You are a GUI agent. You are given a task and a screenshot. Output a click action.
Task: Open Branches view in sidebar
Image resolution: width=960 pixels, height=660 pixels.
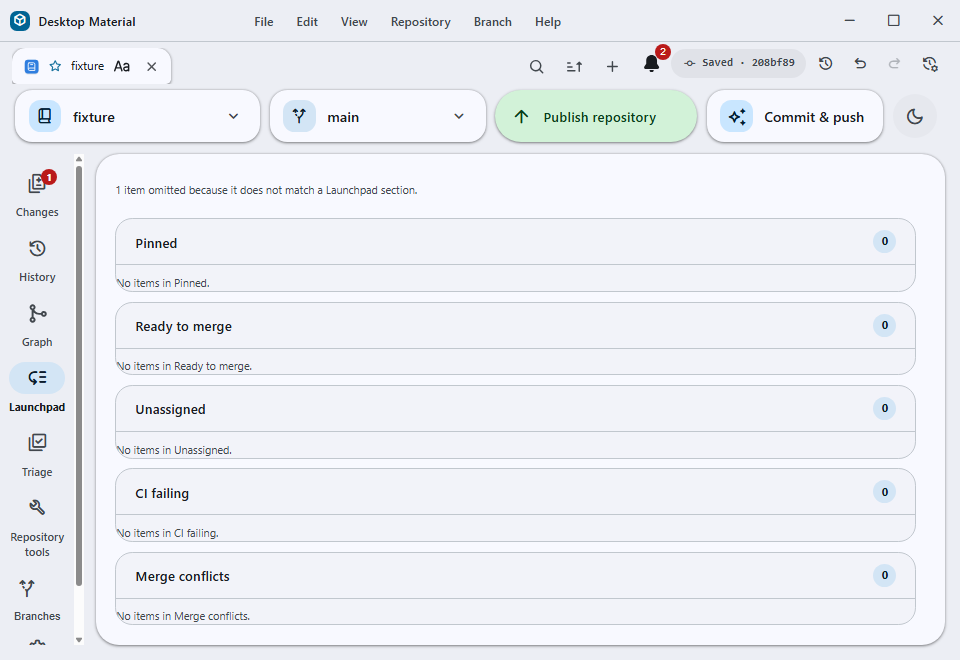(x=37, y=600)
